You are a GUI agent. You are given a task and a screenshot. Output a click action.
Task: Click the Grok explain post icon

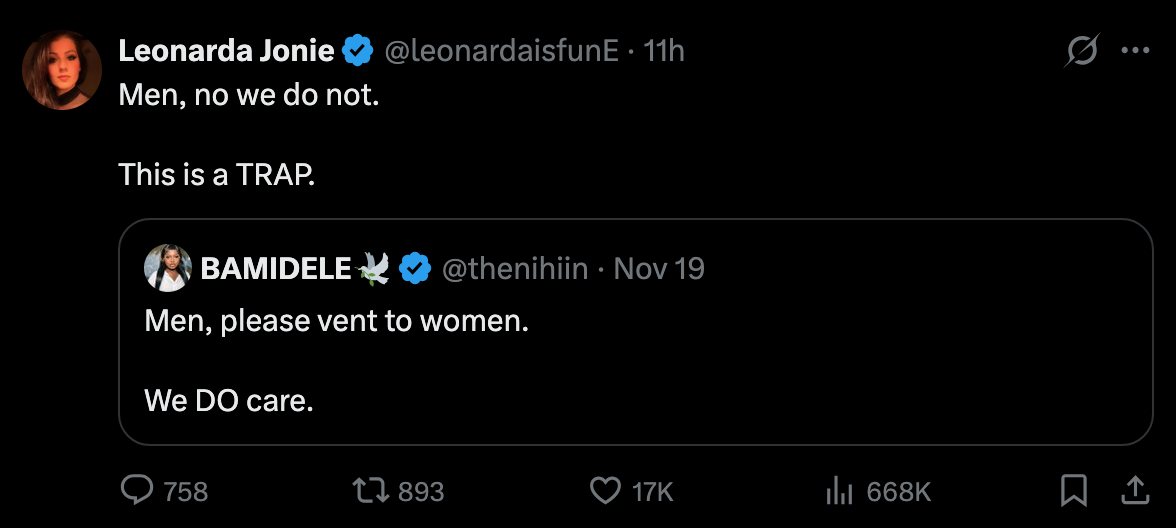[x=1083, y=51]
